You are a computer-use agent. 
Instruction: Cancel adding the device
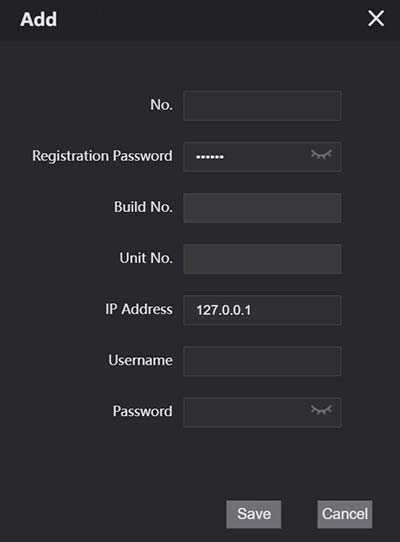point(345,514)
